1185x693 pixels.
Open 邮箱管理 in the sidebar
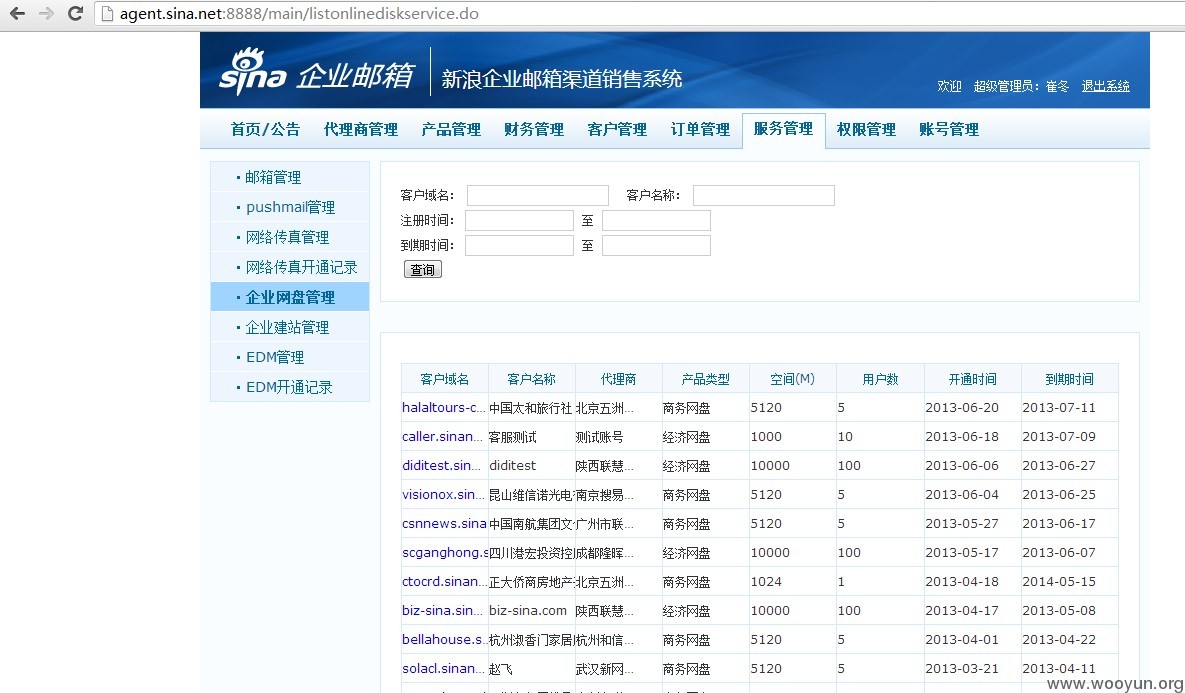273,178
